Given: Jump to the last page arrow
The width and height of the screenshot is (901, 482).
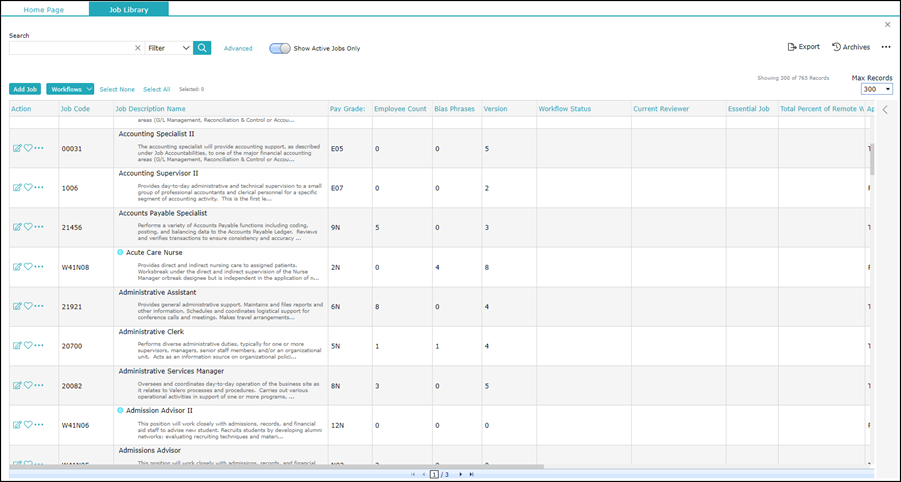Looking at the screenshot, I should (471, 475).
